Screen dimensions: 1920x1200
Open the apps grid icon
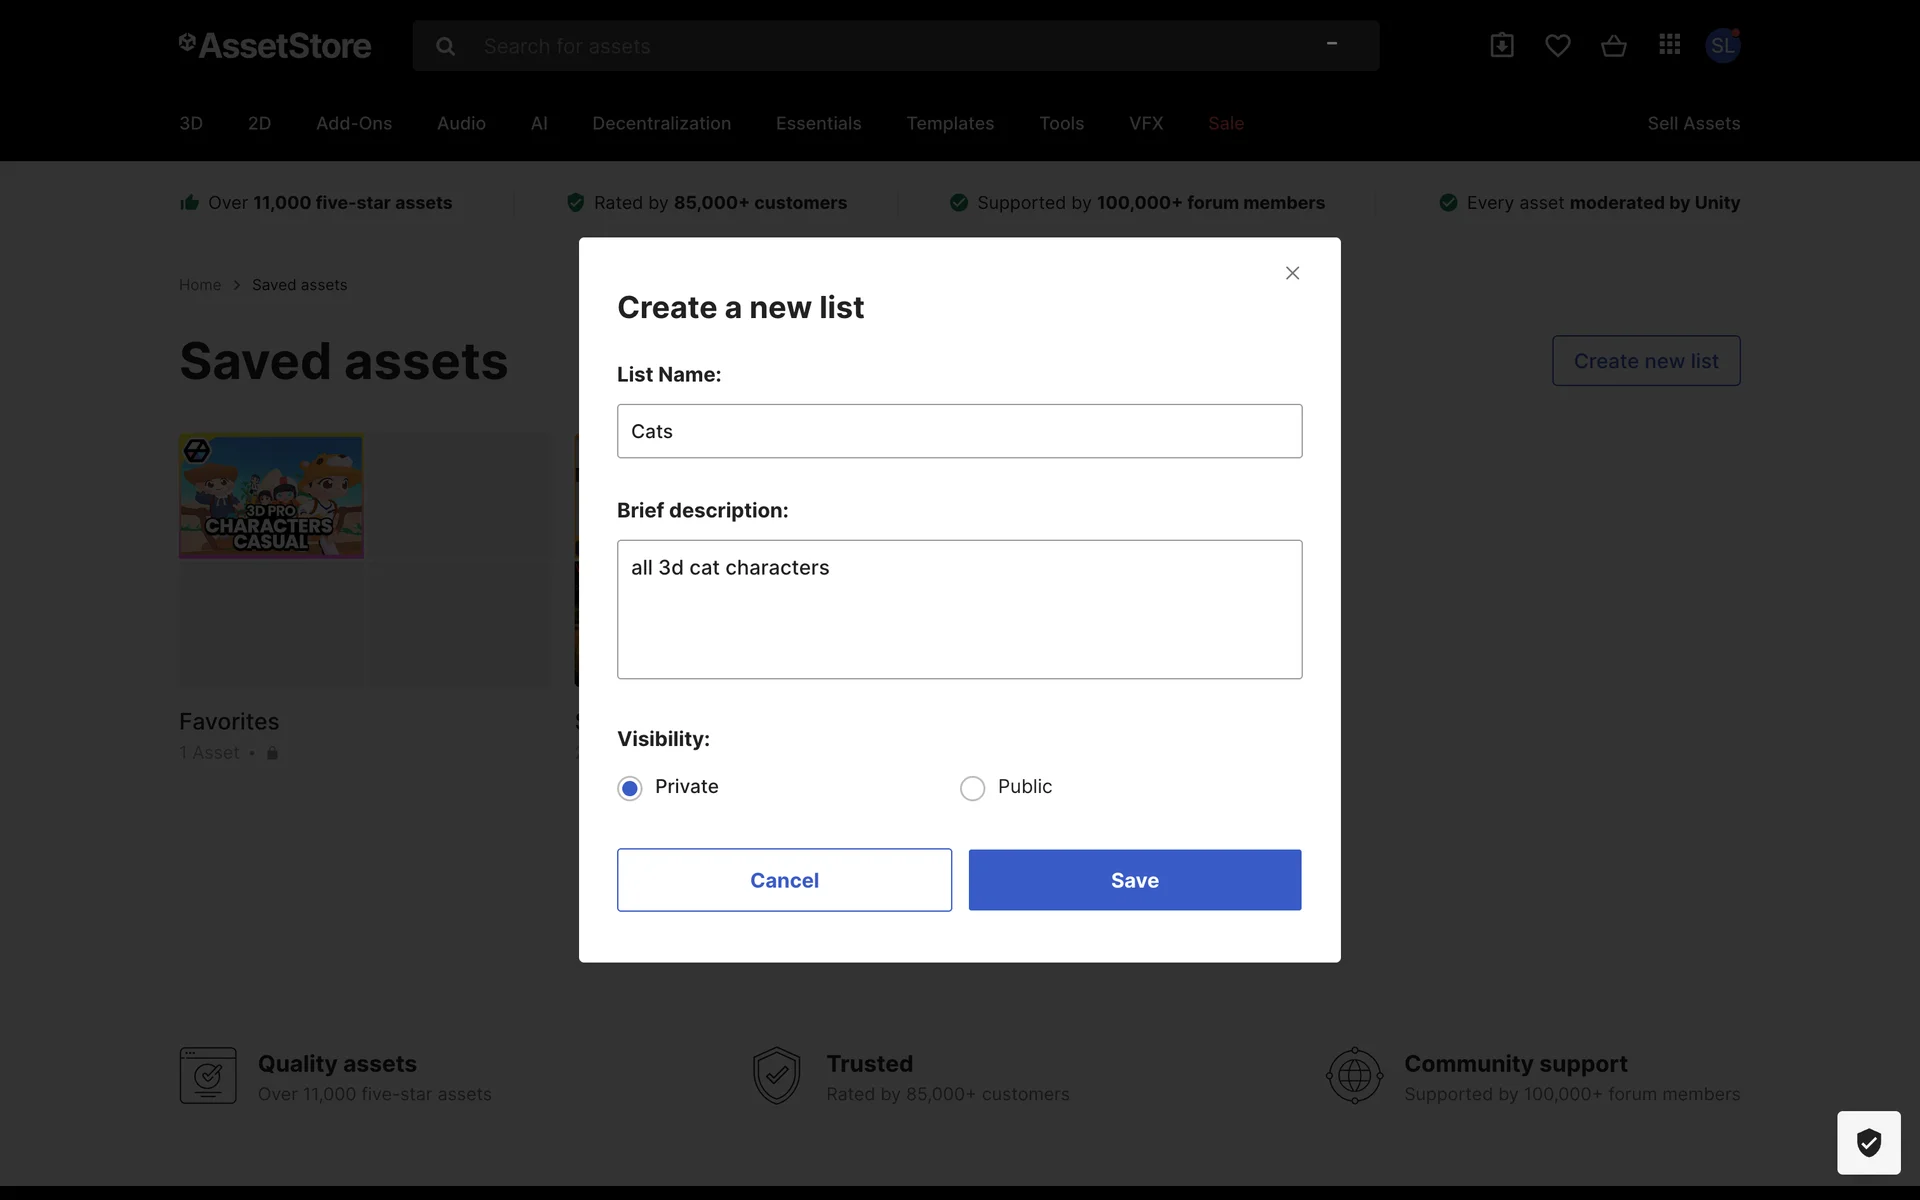(1669, 45)
